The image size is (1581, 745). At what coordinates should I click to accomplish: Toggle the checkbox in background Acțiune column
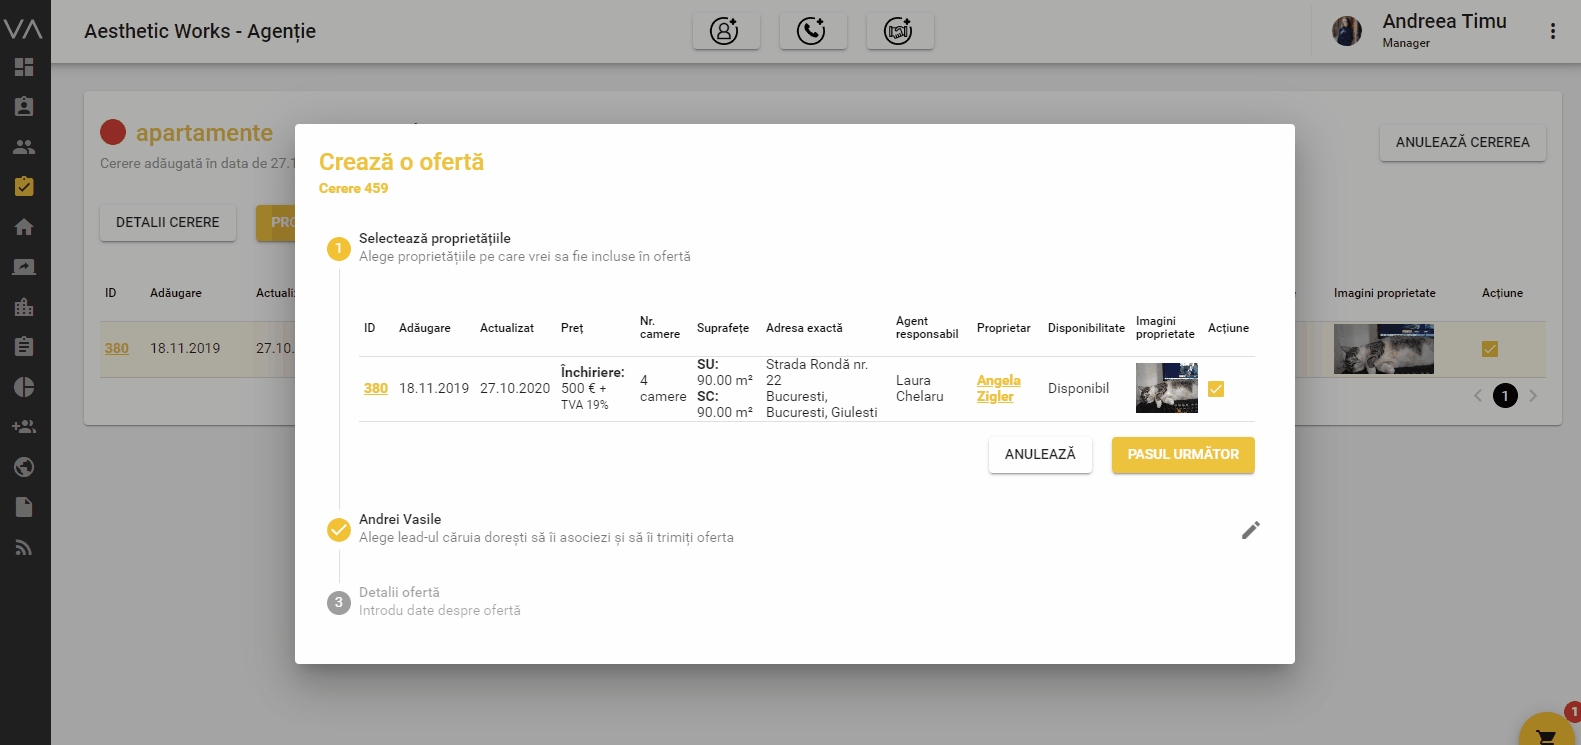[x=1489, y=349]
